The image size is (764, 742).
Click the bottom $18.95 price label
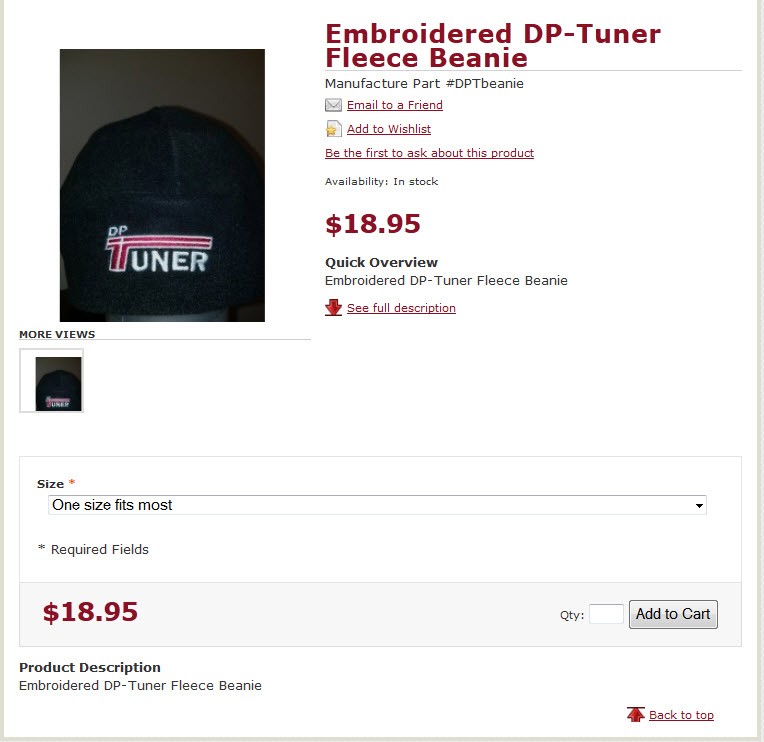[91, 612]
